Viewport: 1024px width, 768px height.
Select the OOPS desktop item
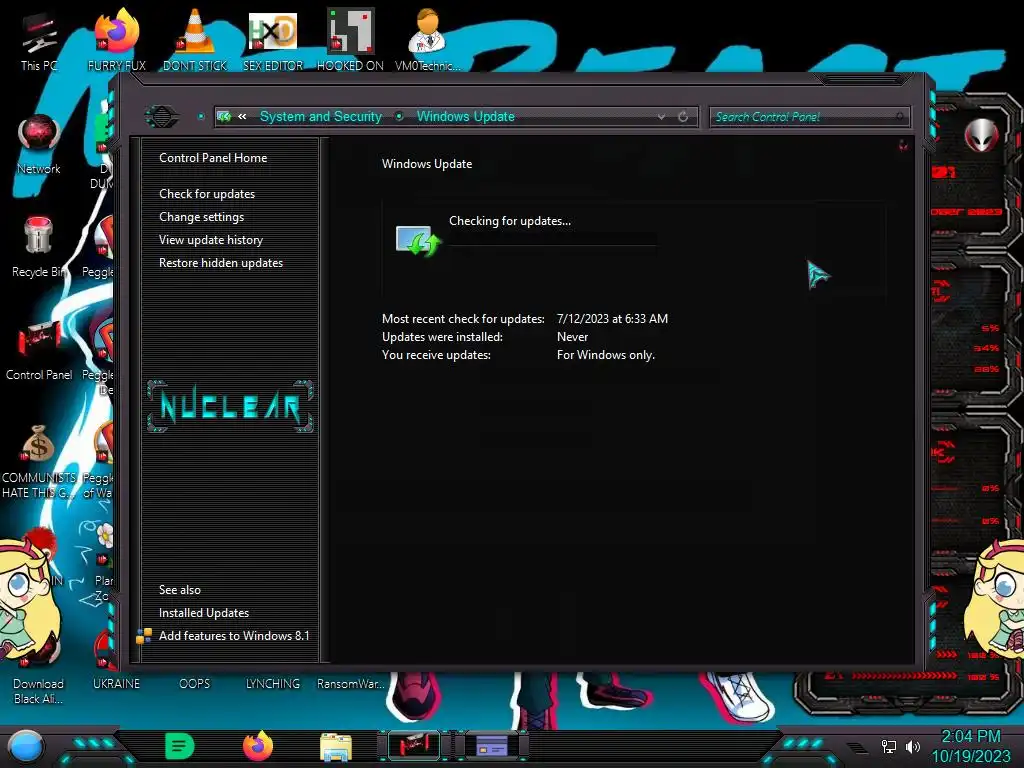pos(195,684)
